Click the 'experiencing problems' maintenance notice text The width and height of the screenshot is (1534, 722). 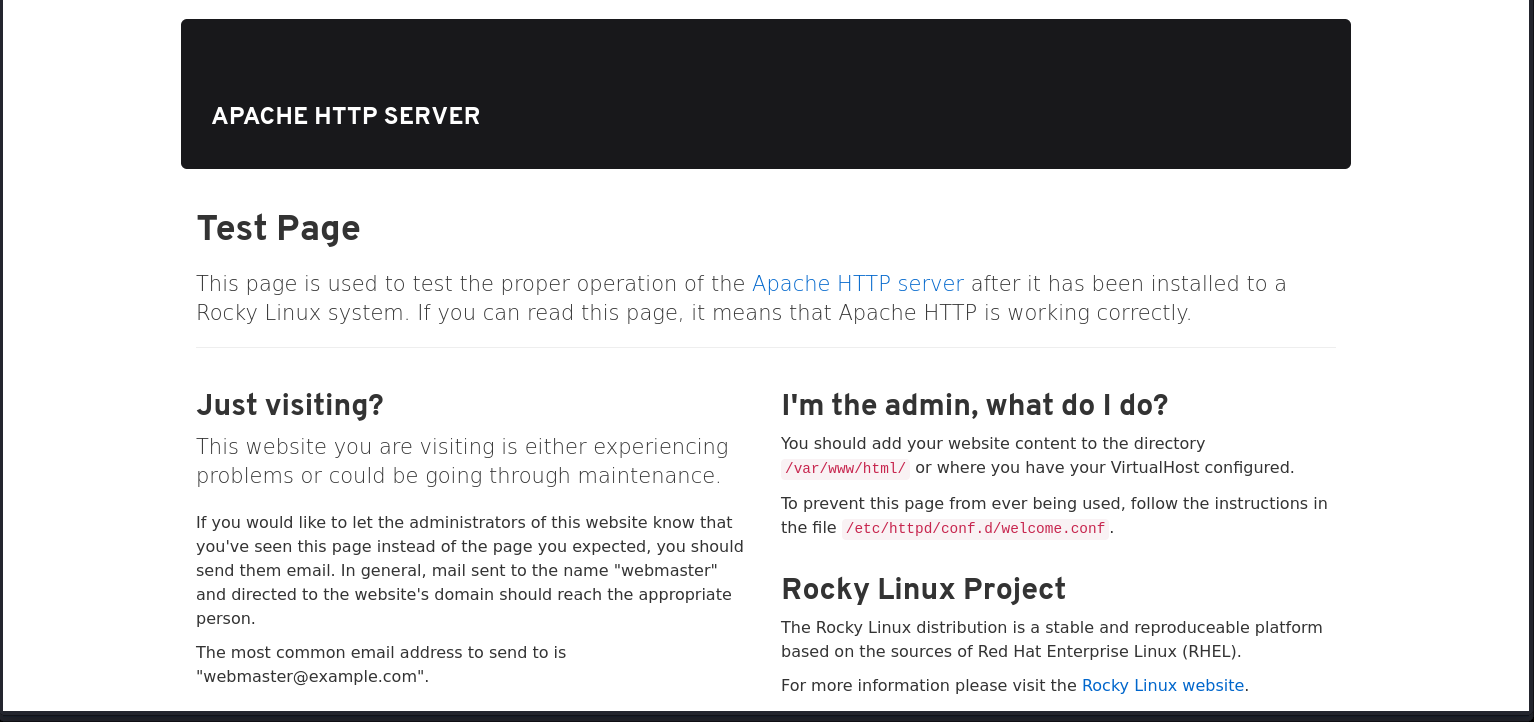(460, 461)
